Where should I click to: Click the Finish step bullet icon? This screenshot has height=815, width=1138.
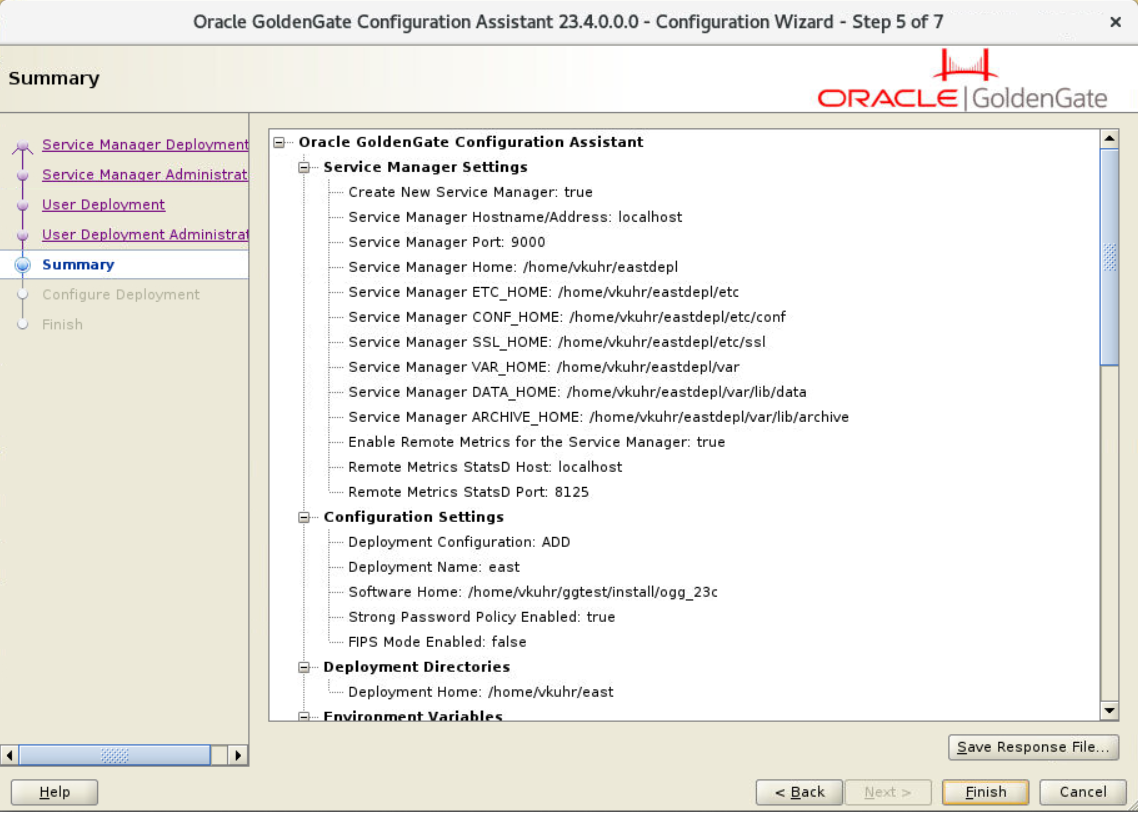pos(22,324)
